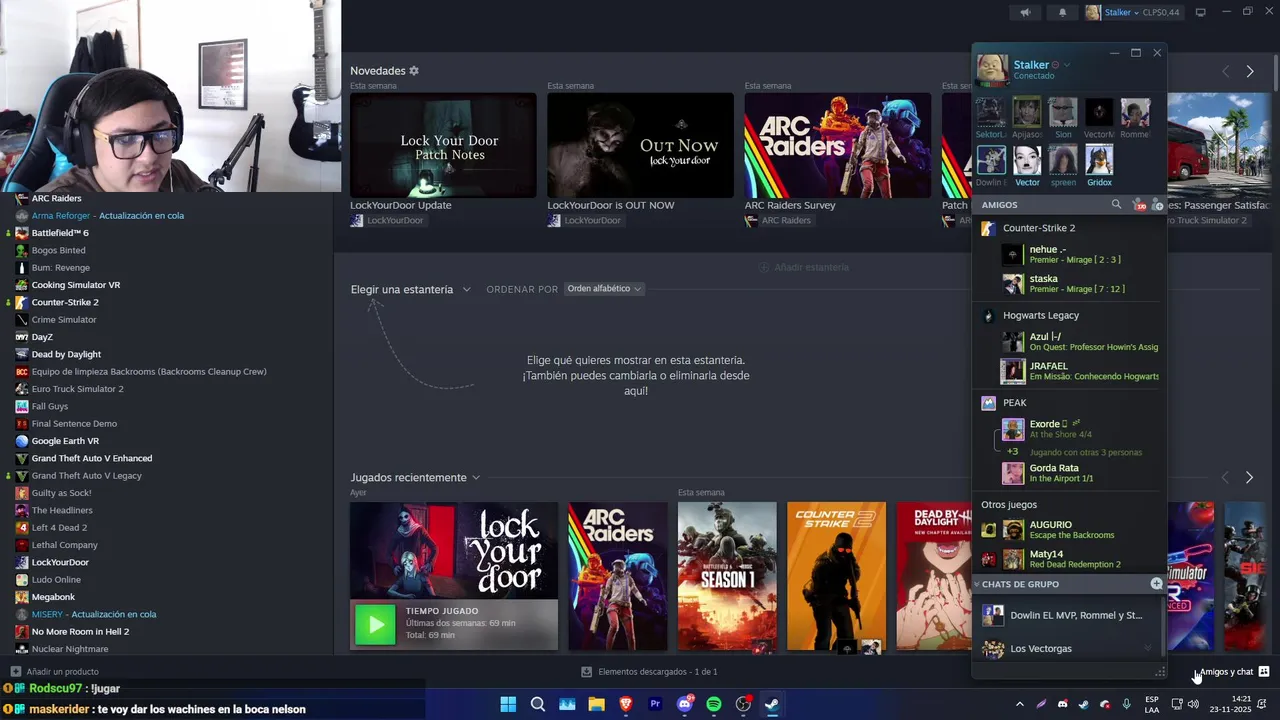Open File Explorer from the taskbar
Viewport: 1280px width, 720px height.
pyautogui.click(x=597, y=704)
